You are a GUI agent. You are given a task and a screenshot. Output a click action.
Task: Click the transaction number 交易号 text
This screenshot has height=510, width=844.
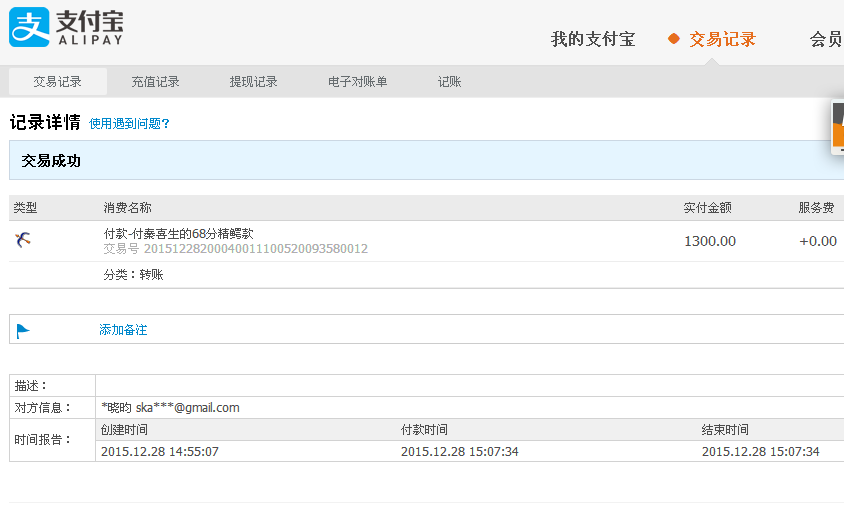click(235, 249)
